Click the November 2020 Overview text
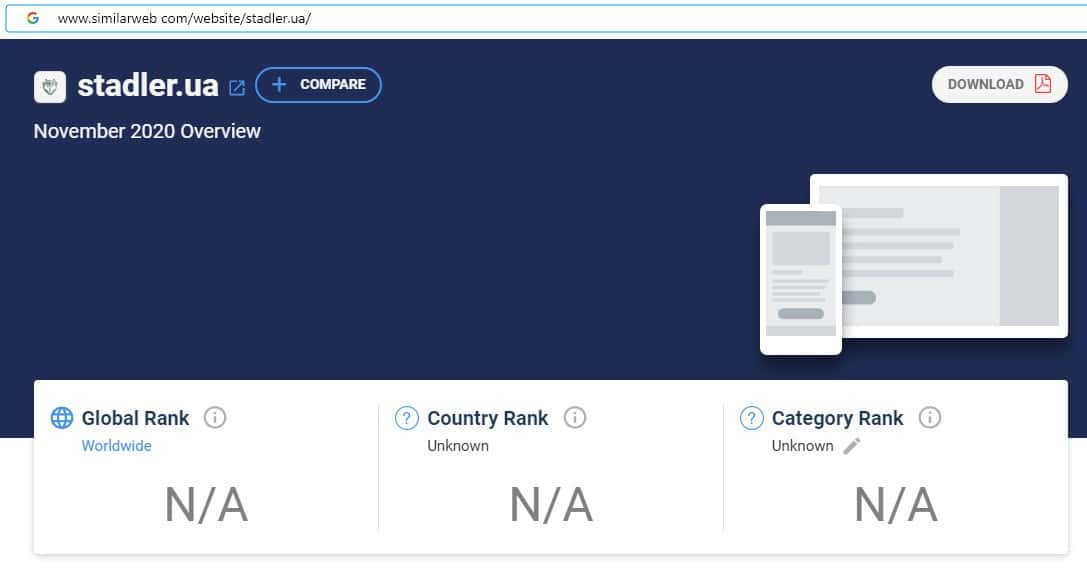The width and height of the screenshot is (1087, 569). pyautogui.click(x=147, y=131)
